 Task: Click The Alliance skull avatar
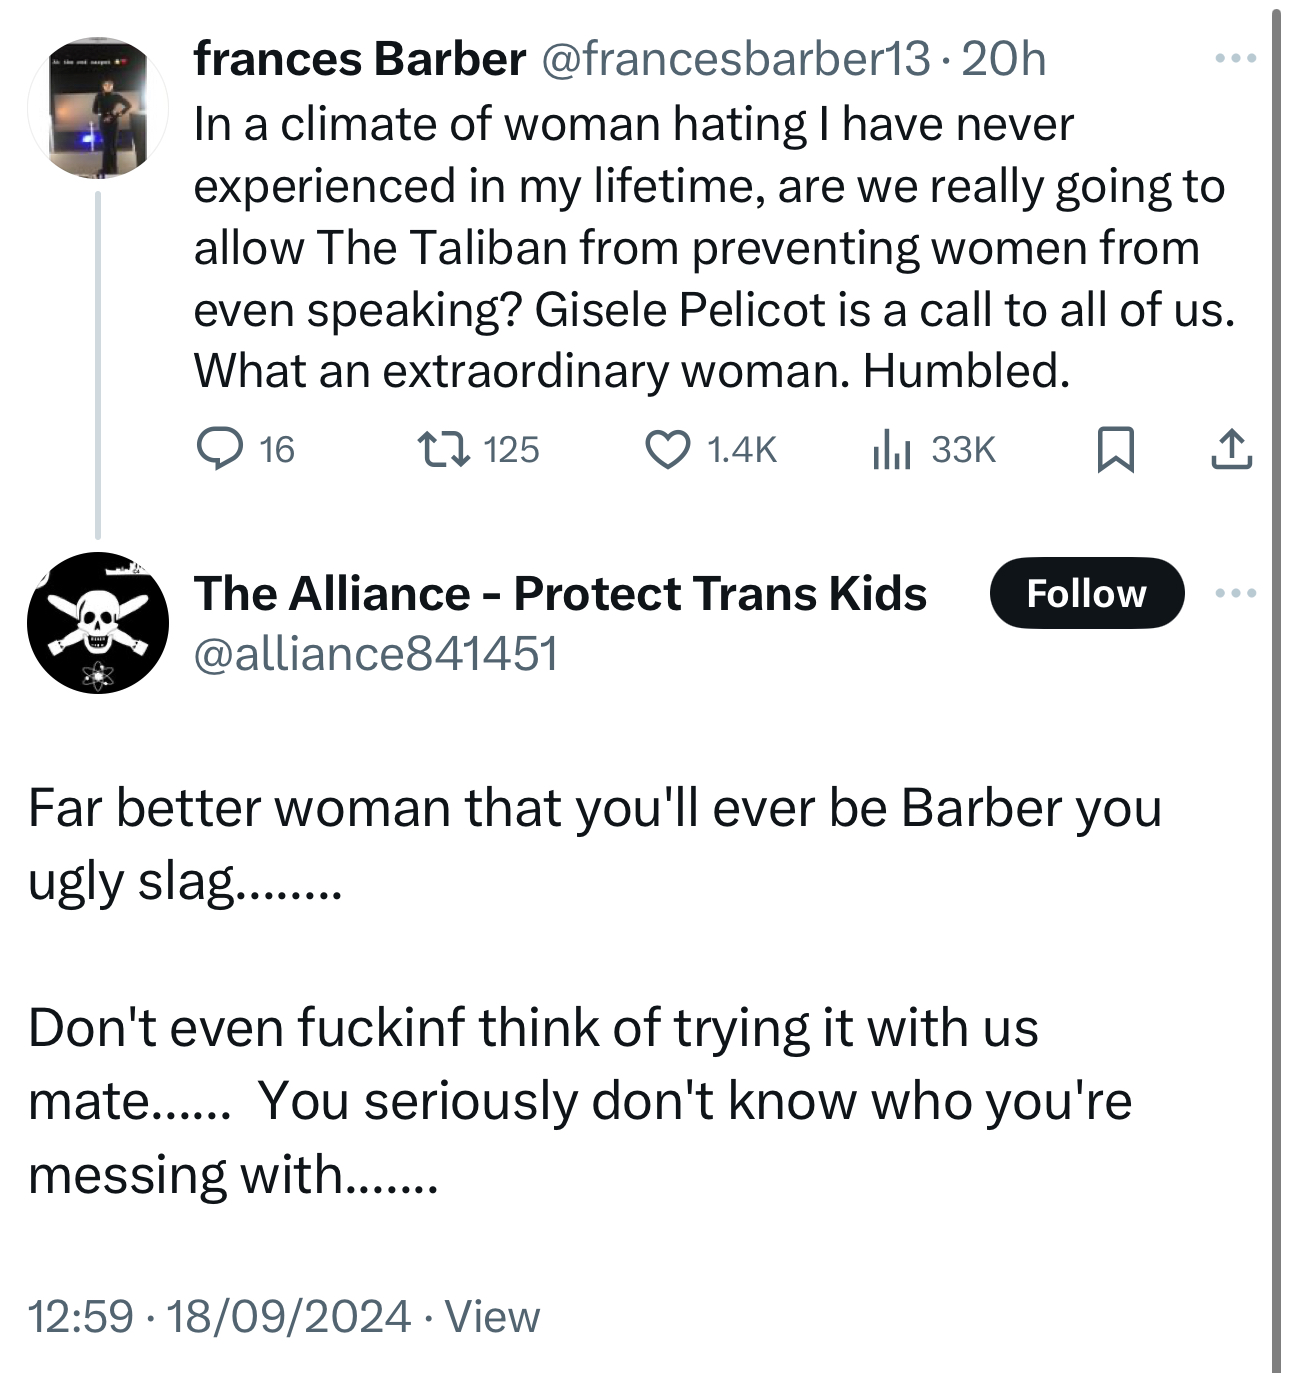tap(98, 623)
